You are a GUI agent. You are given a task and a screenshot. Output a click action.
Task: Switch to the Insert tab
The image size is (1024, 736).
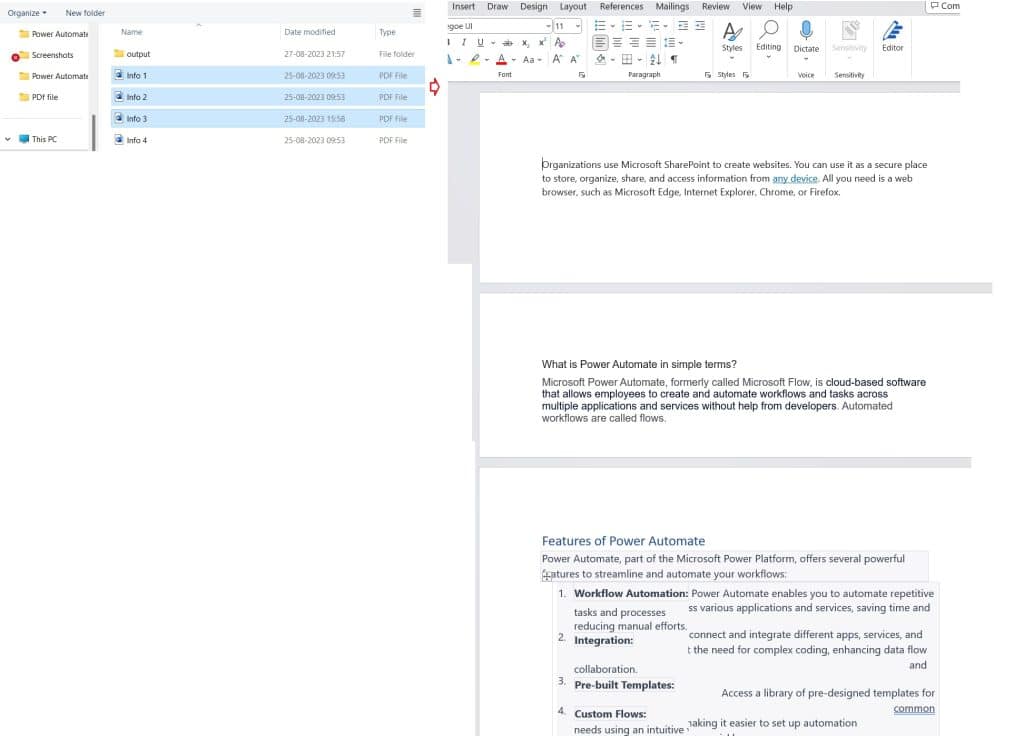pos(463,7)
